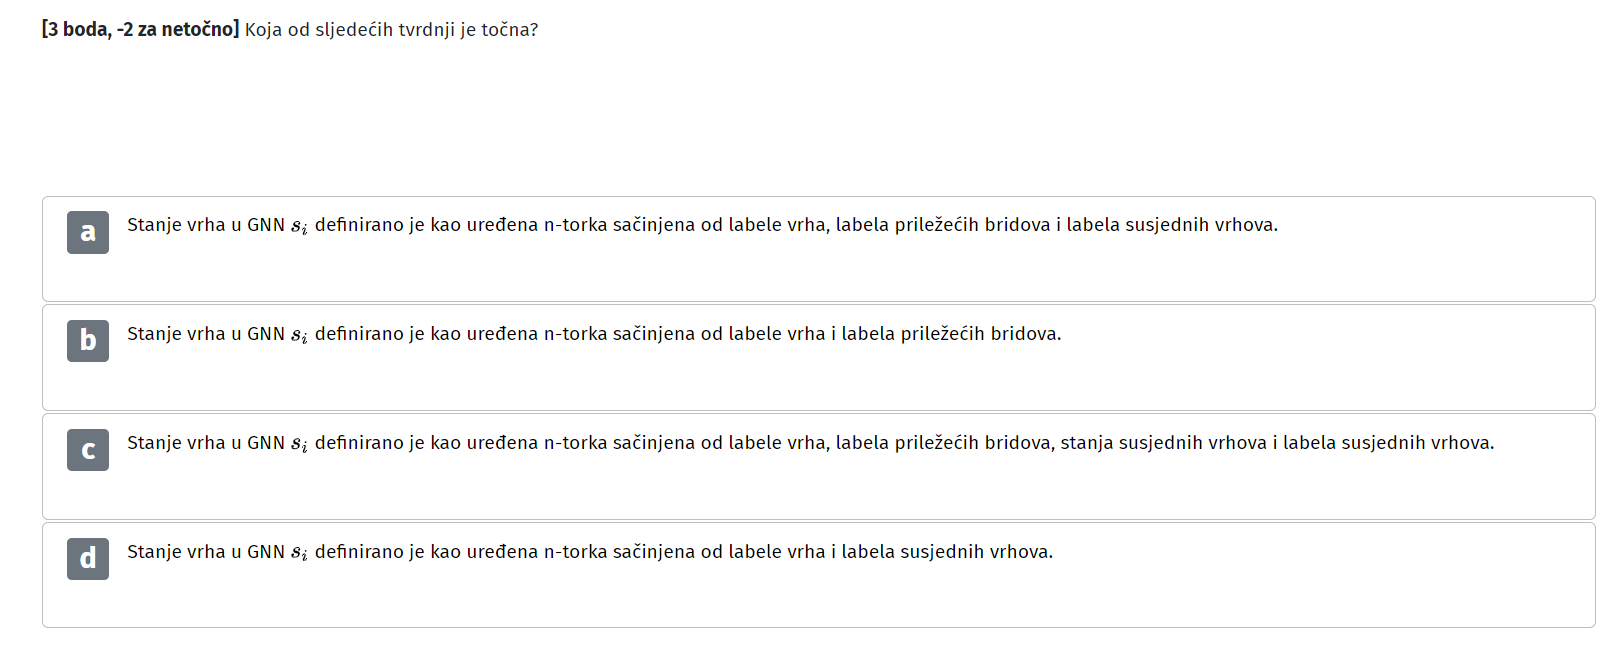Click the s_i symbol in option a
This screenshot has width=1624, height=662.
[299, 227]
